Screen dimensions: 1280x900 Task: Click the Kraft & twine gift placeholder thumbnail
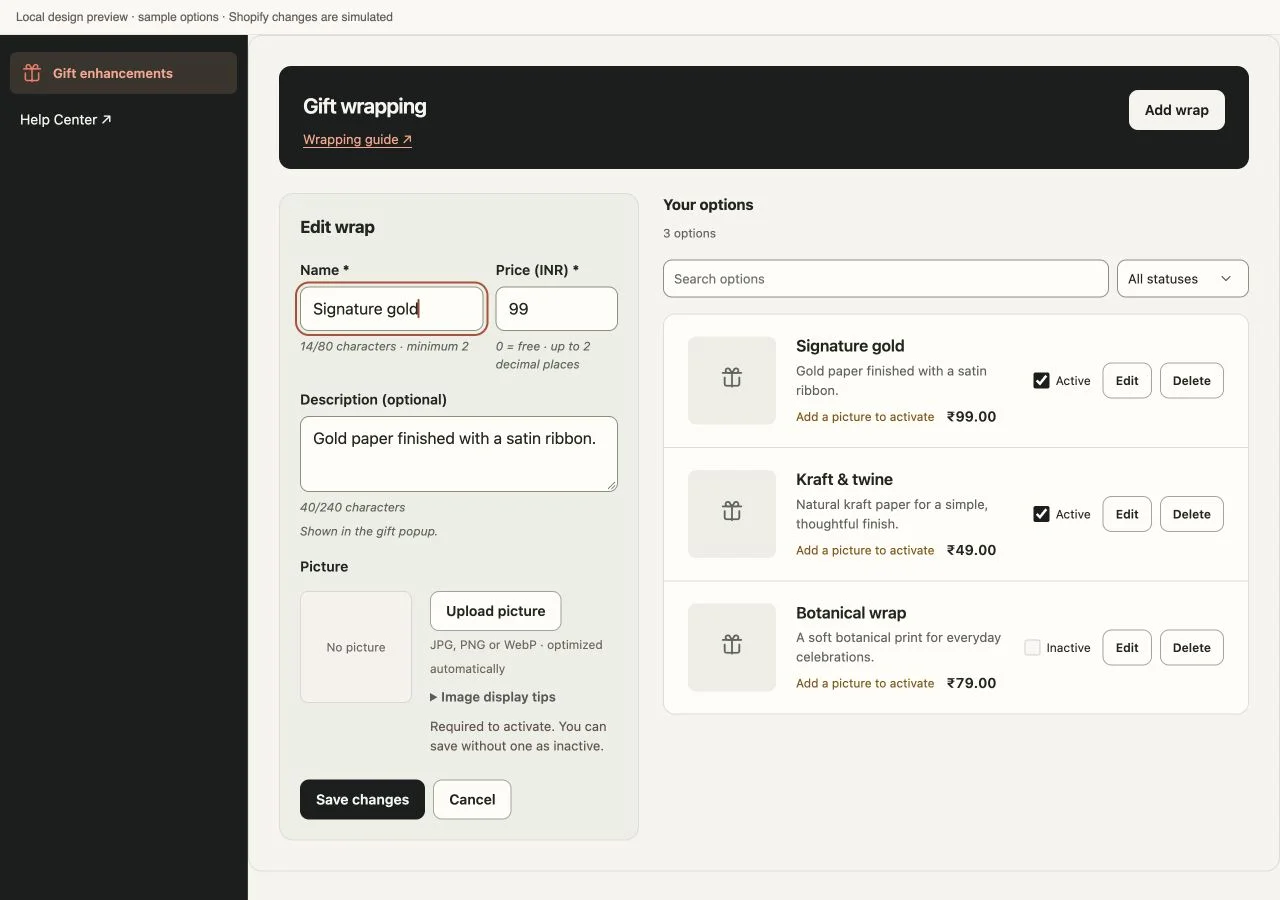point(732,514)
